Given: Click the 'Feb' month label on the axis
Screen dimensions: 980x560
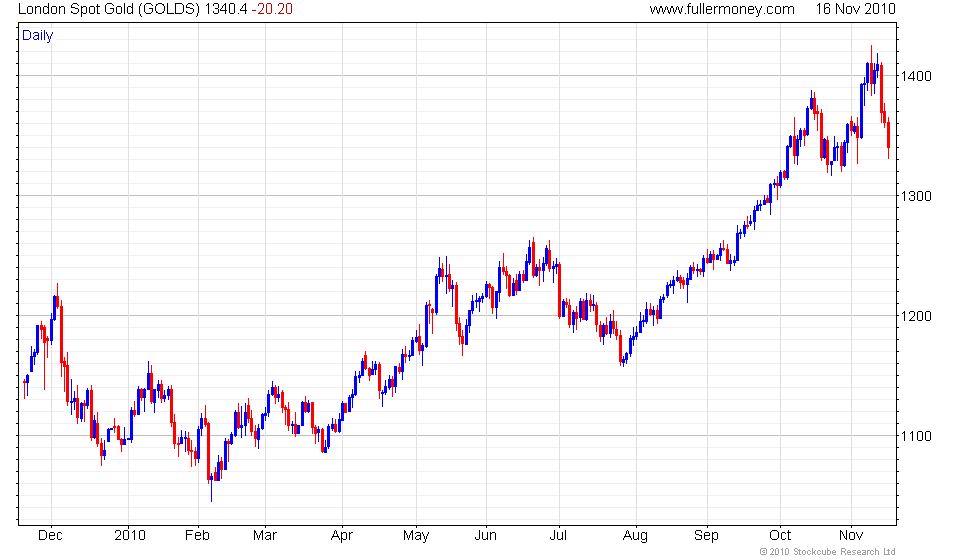Looking at the screenshot, I should click(x=197, y=536).
